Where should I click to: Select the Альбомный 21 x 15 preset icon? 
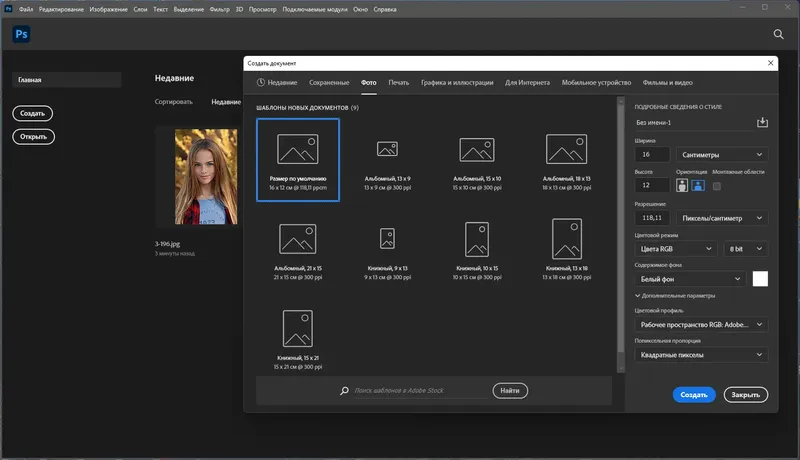tap(297, 239)
